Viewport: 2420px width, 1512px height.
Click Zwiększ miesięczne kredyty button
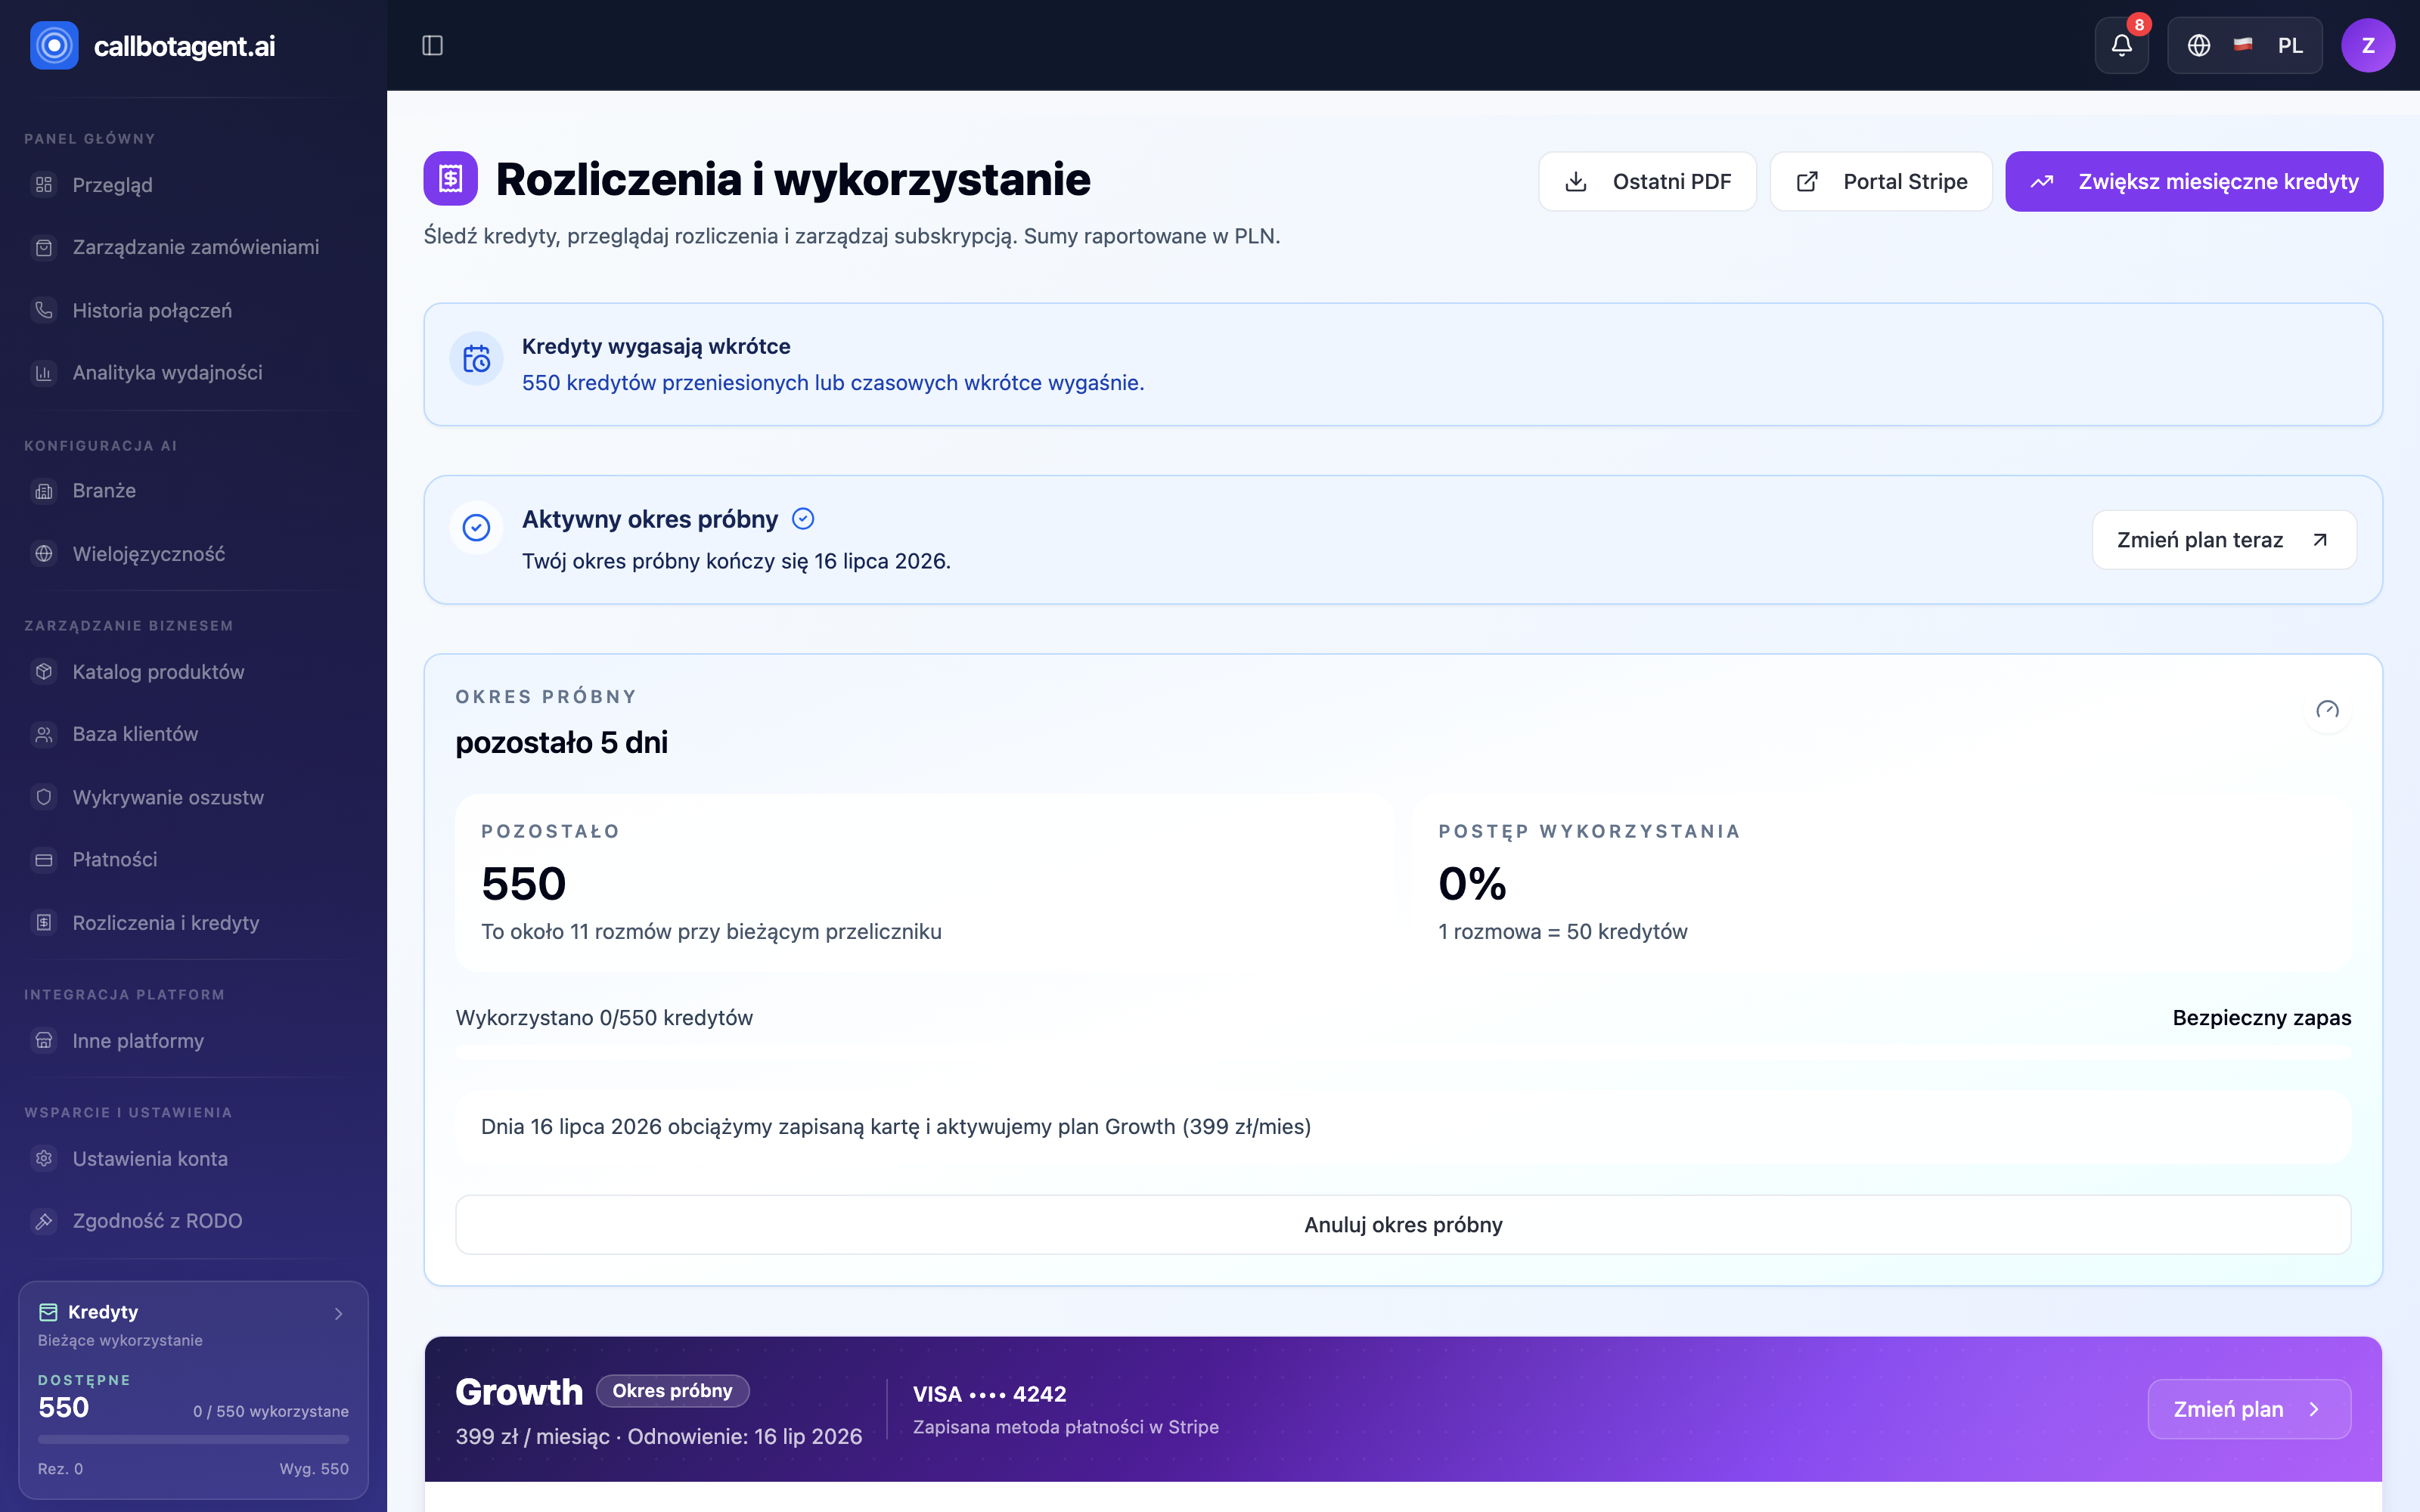pos(2194,181)
